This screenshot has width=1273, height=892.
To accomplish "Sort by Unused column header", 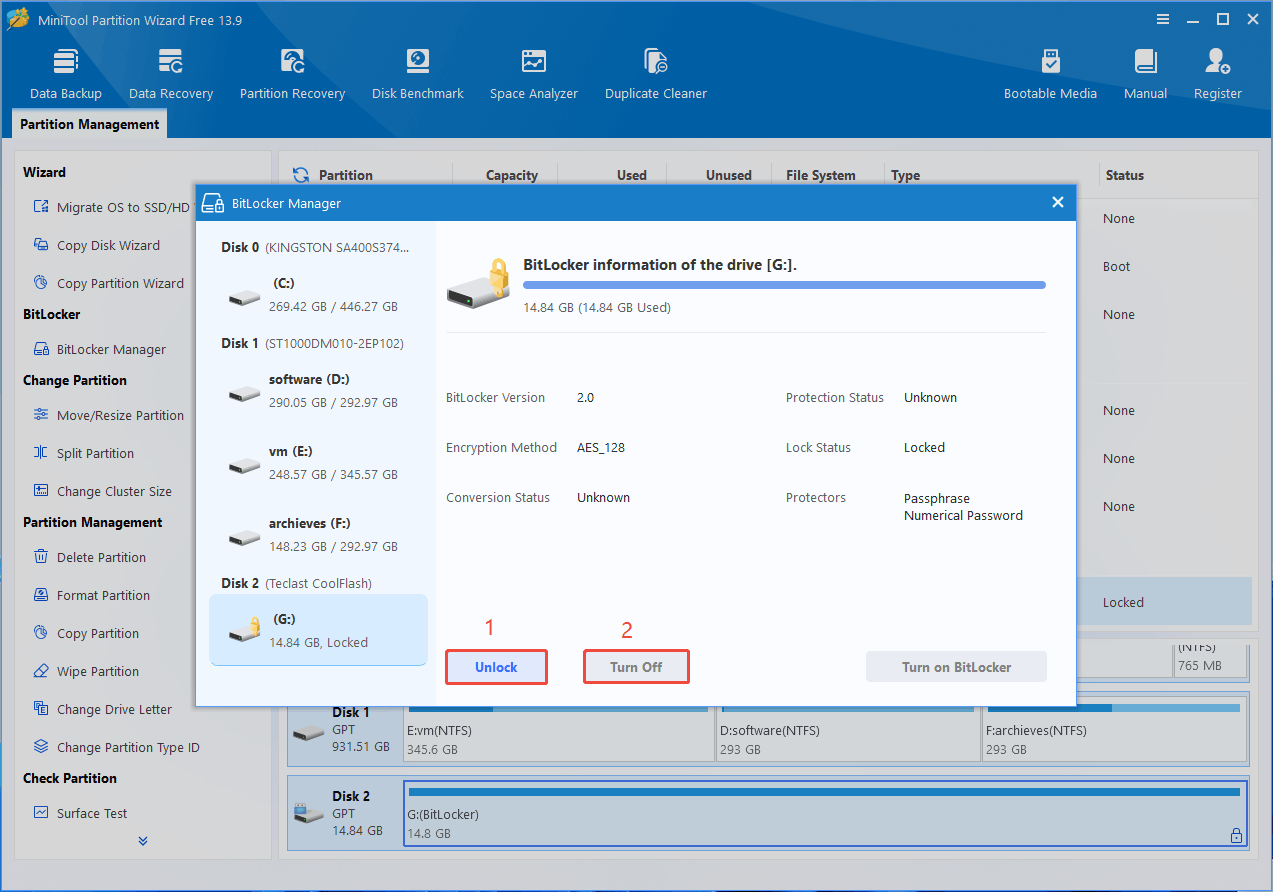I will 729,175.
